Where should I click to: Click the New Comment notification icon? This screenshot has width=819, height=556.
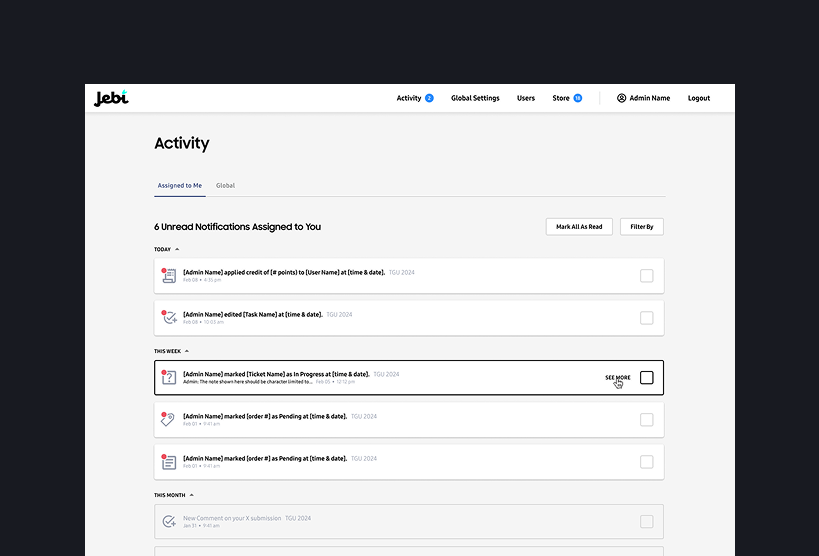[169, 521]
